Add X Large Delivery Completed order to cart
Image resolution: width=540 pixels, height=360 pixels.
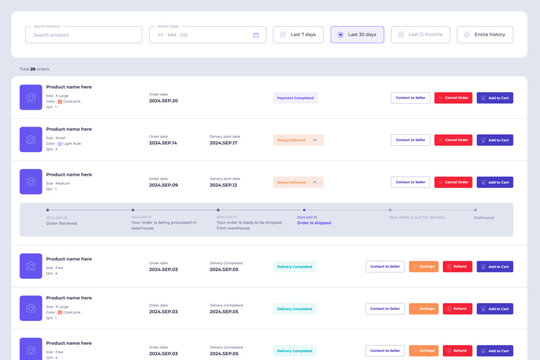coord(495,309)
